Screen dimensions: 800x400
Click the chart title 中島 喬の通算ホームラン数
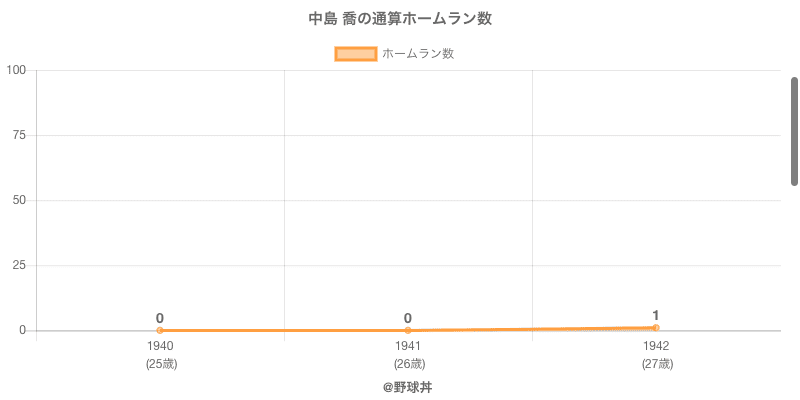(x=400, y=19)
